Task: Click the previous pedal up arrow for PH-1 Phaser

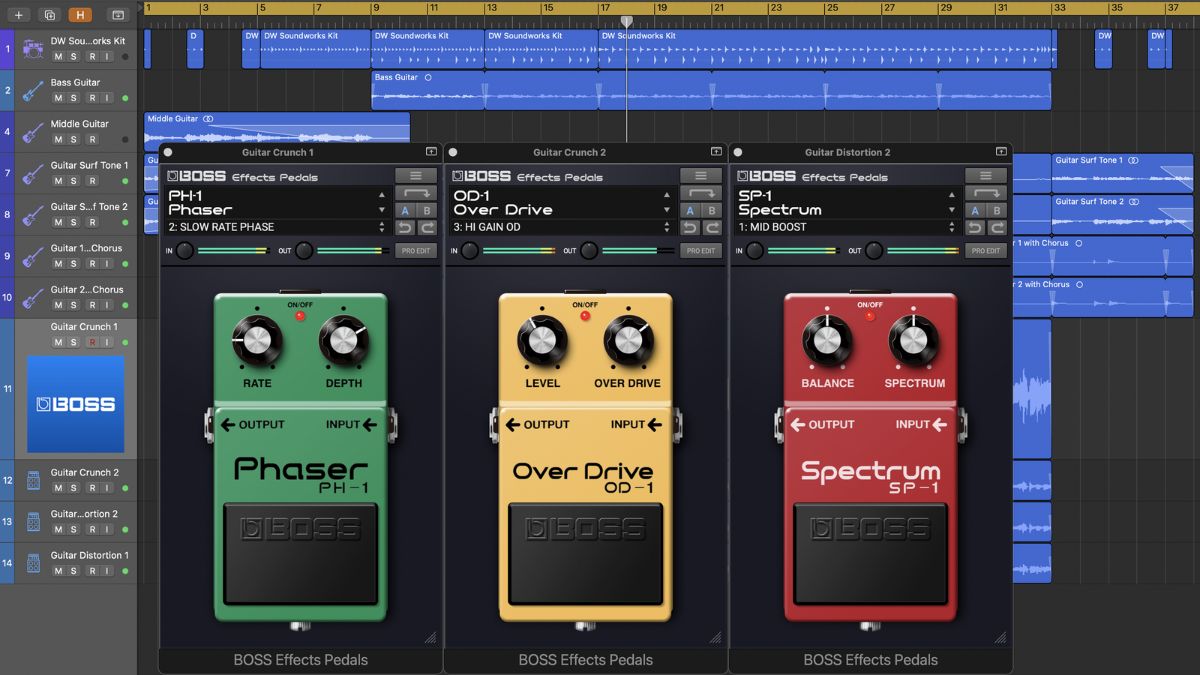Action: coord(381,195)
